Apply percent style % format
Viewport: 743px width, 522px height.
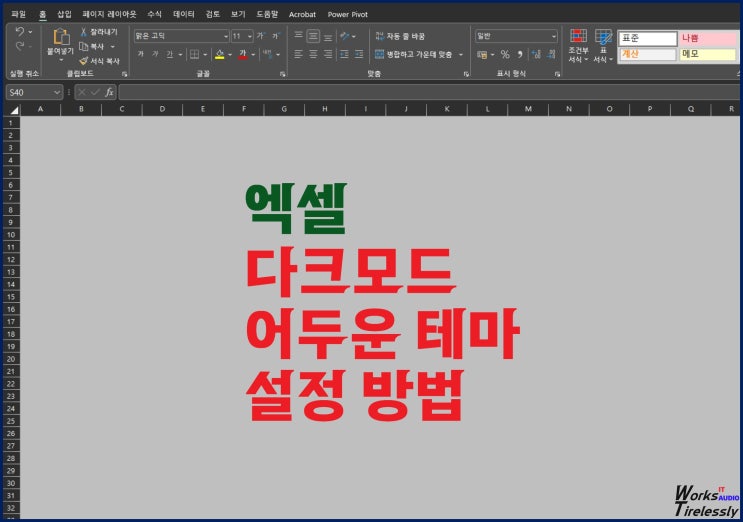(505, 54)
